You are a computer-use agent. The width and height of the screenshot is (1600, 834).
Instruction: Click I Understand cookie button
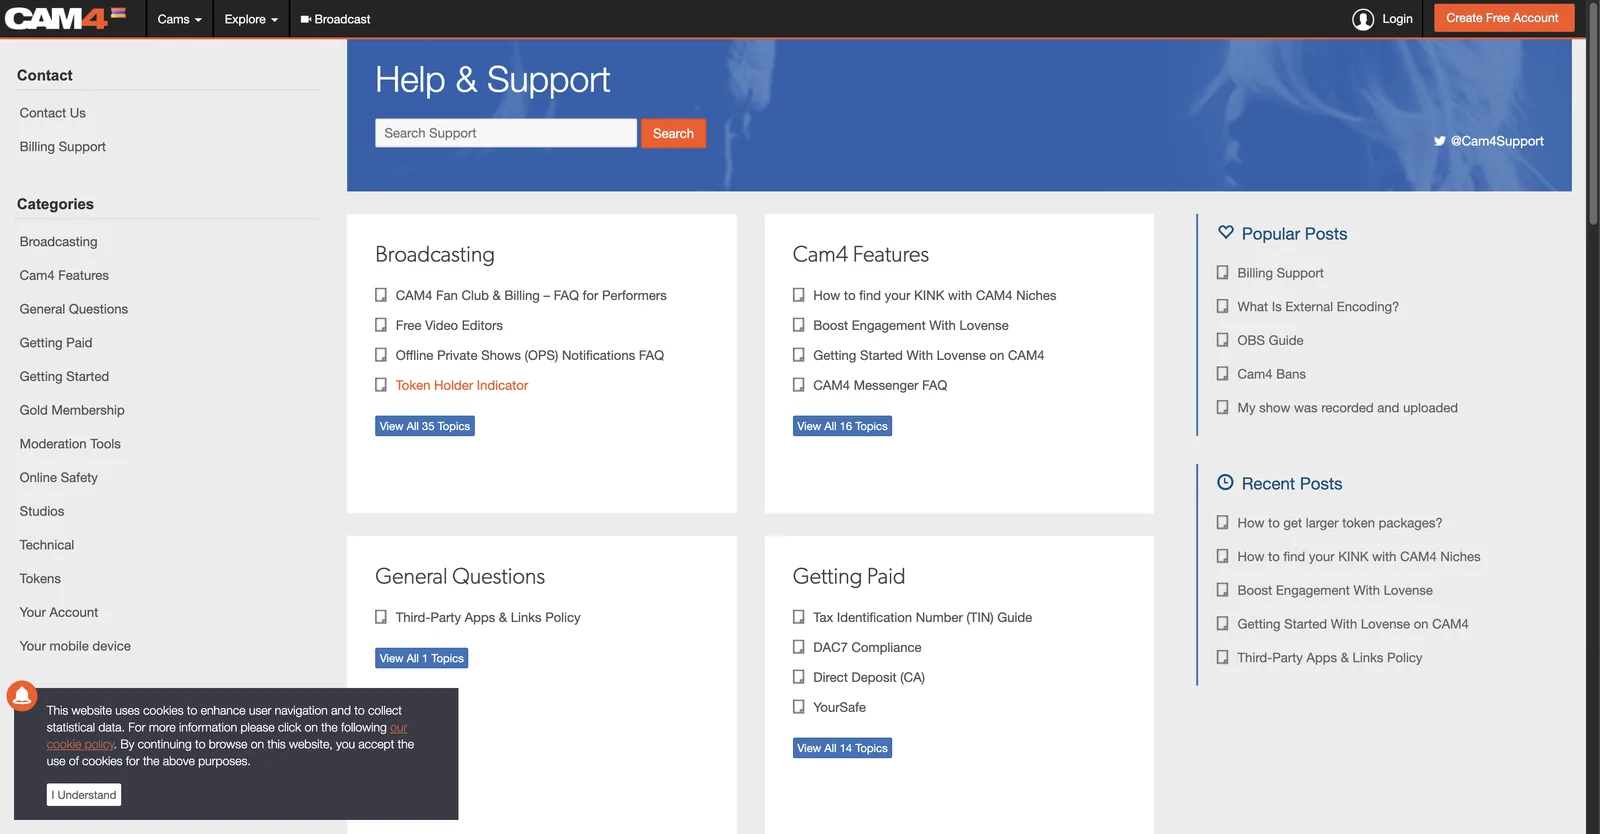(84, 795)
